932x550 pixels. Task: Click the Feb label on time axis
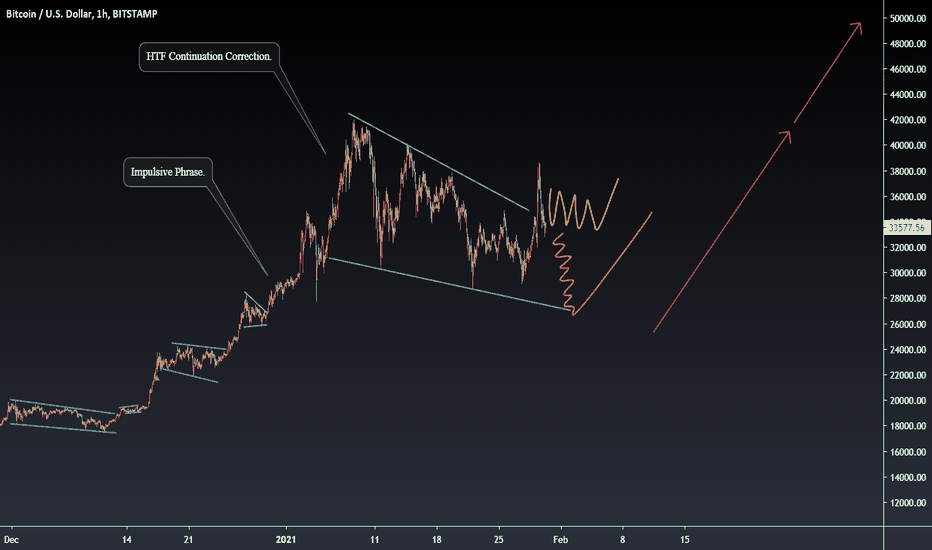pos(561,540)
